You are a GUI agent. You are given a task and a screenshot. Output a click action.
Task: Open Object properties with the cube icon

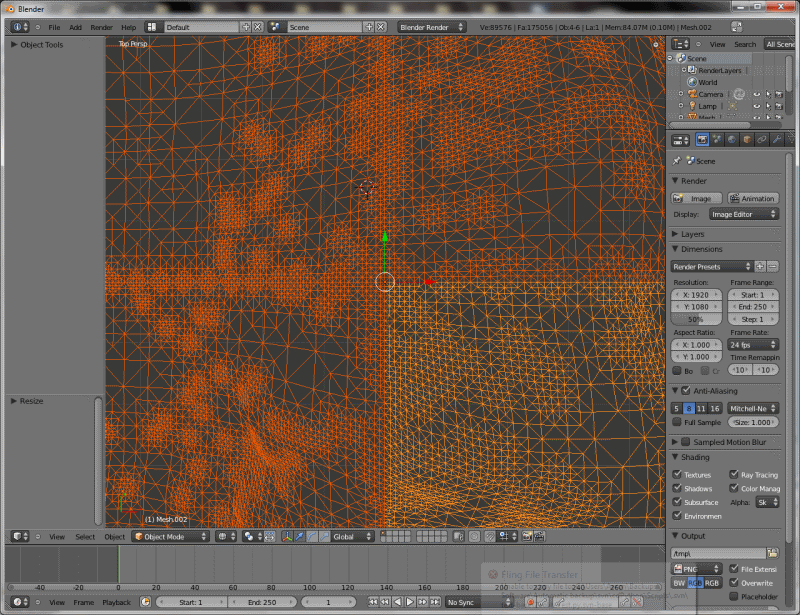point(745,139)
